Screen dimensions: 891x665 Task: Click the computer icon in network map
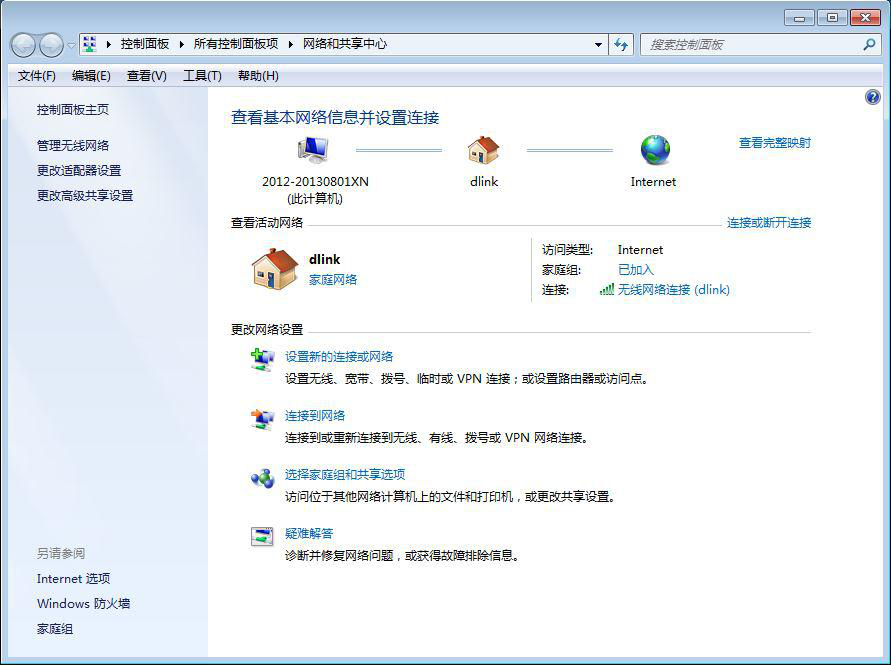(x=313, y=150)
